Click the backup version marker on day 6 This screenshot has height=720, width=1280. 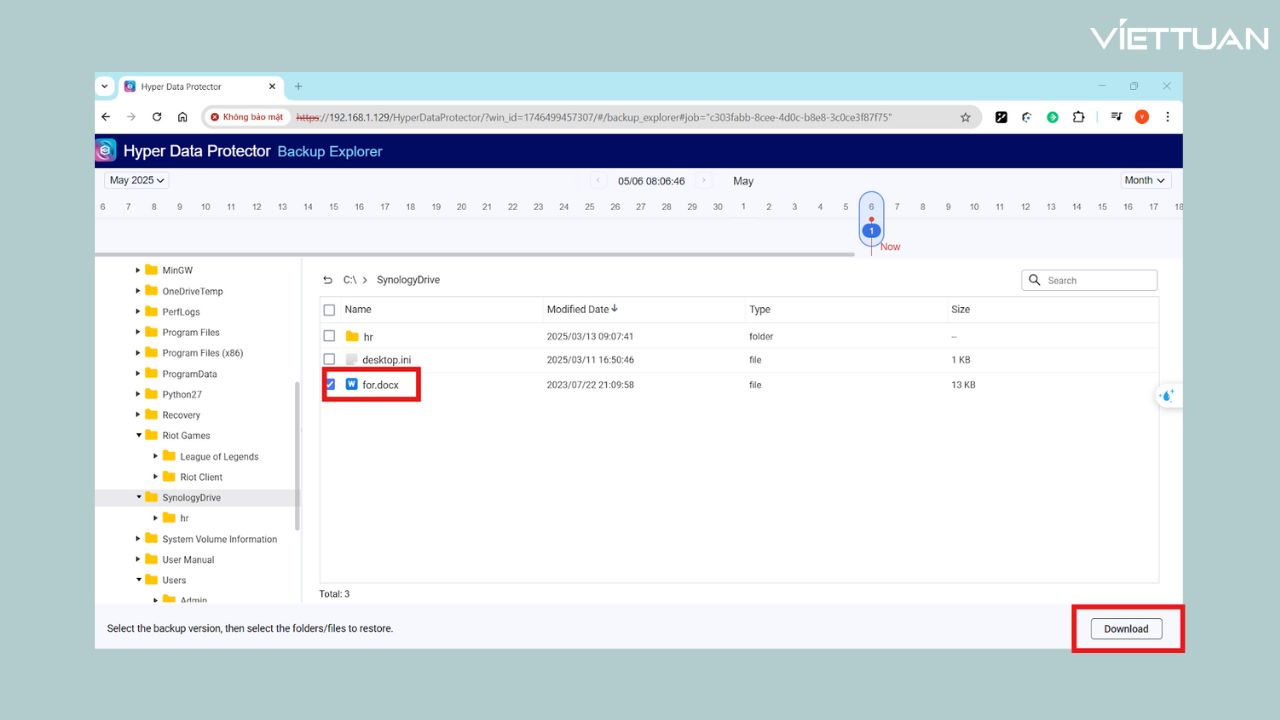(x=871, y=231)
